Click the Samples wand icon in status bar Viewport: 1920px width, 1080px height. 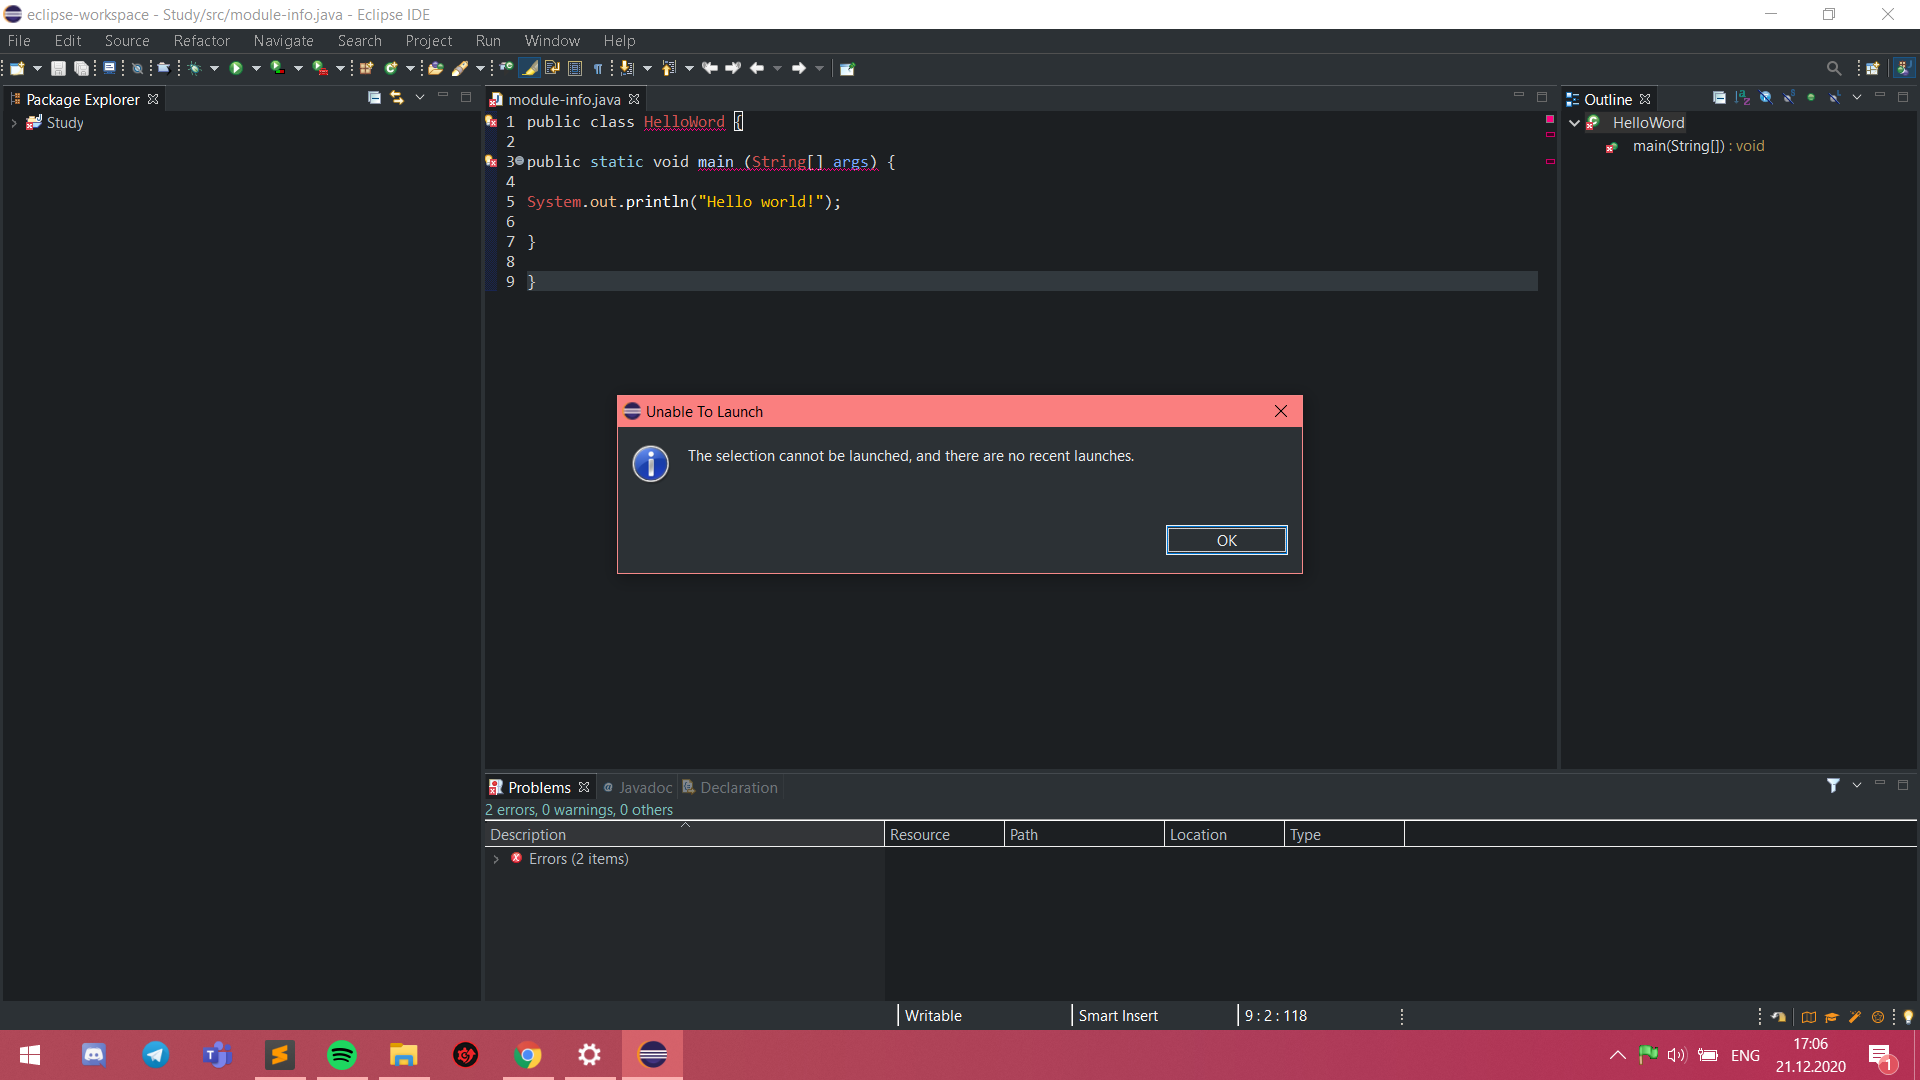pos(1855,1017)
